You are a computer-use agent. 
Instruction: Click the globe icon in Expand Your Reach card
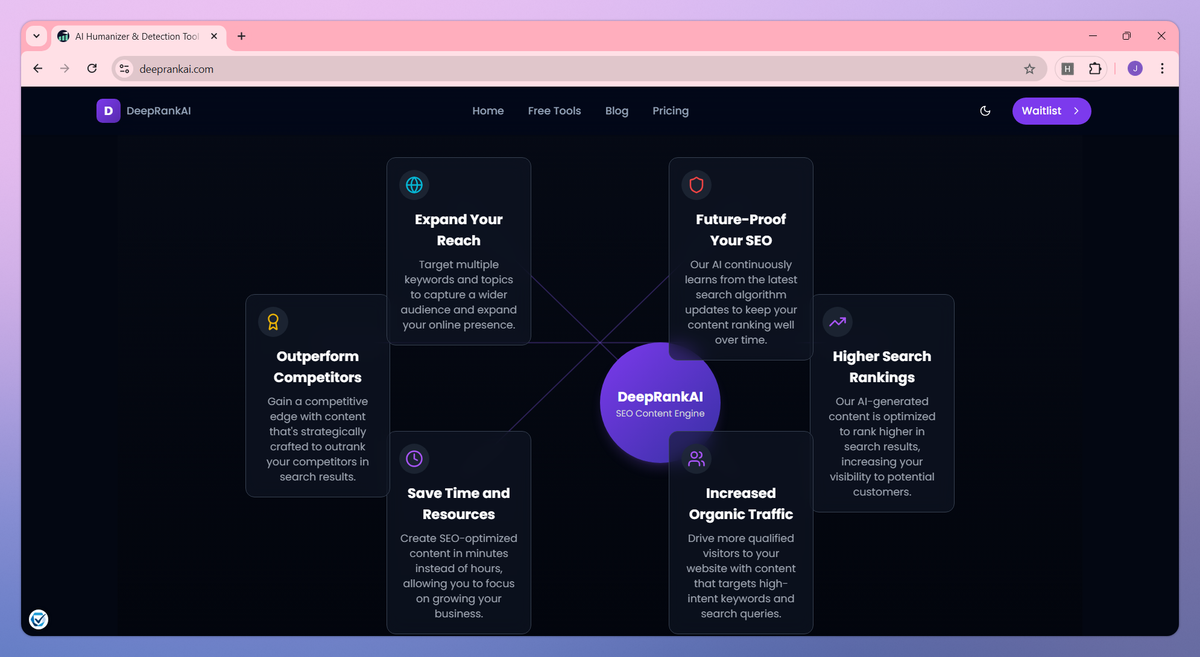[414, 185]
